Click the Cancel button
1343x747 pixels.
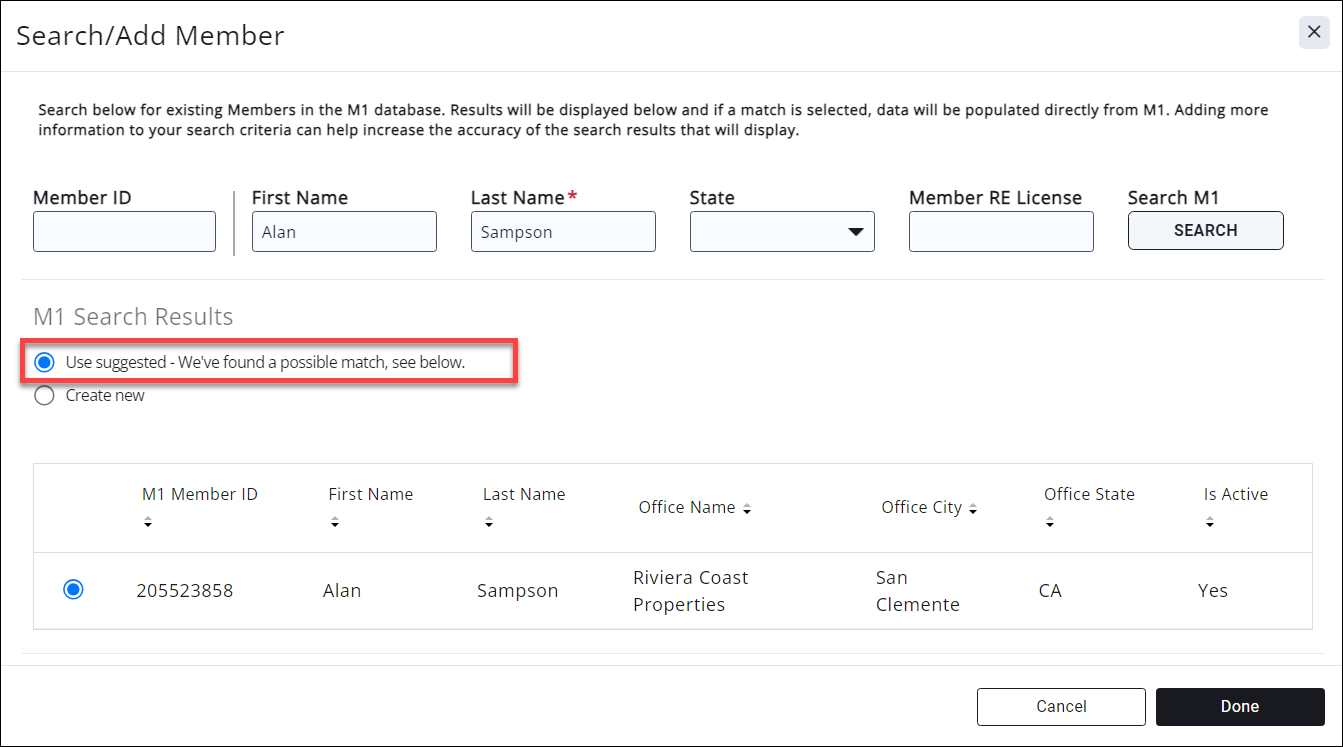(x=1061, y=706)
